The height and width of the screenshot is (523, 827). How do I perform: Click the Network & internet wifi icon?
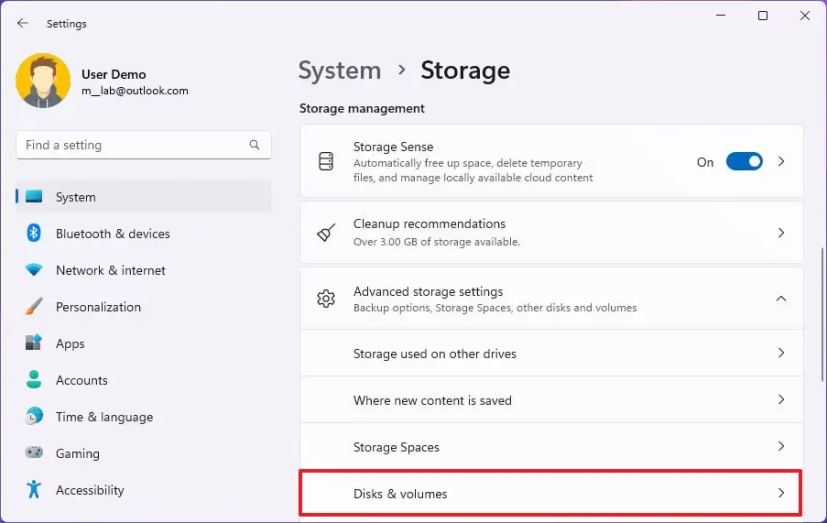pyautogui.click(x=34, y=270)
